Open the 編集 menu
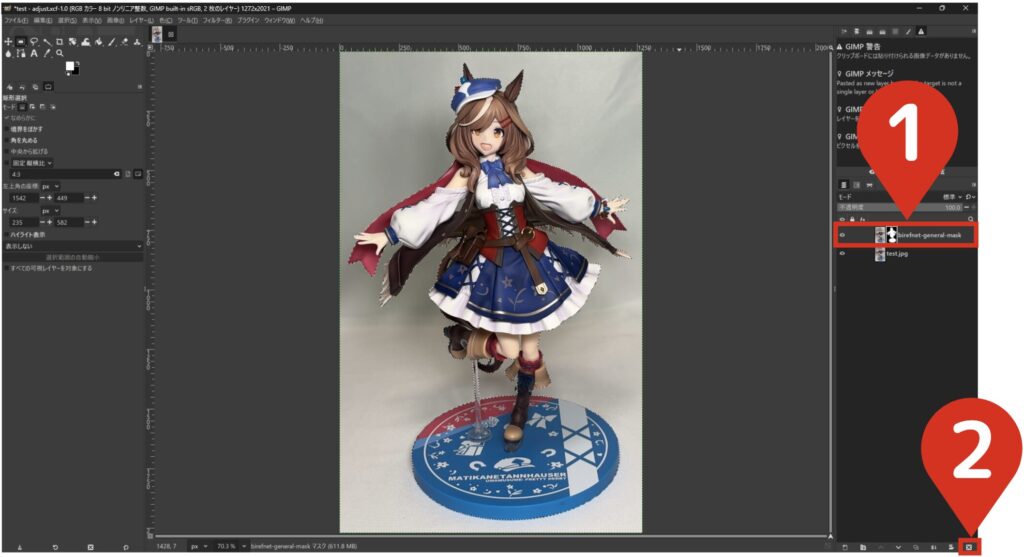Image resolution: width=1024 pixels, height=557 pixels. click(42, 20)
